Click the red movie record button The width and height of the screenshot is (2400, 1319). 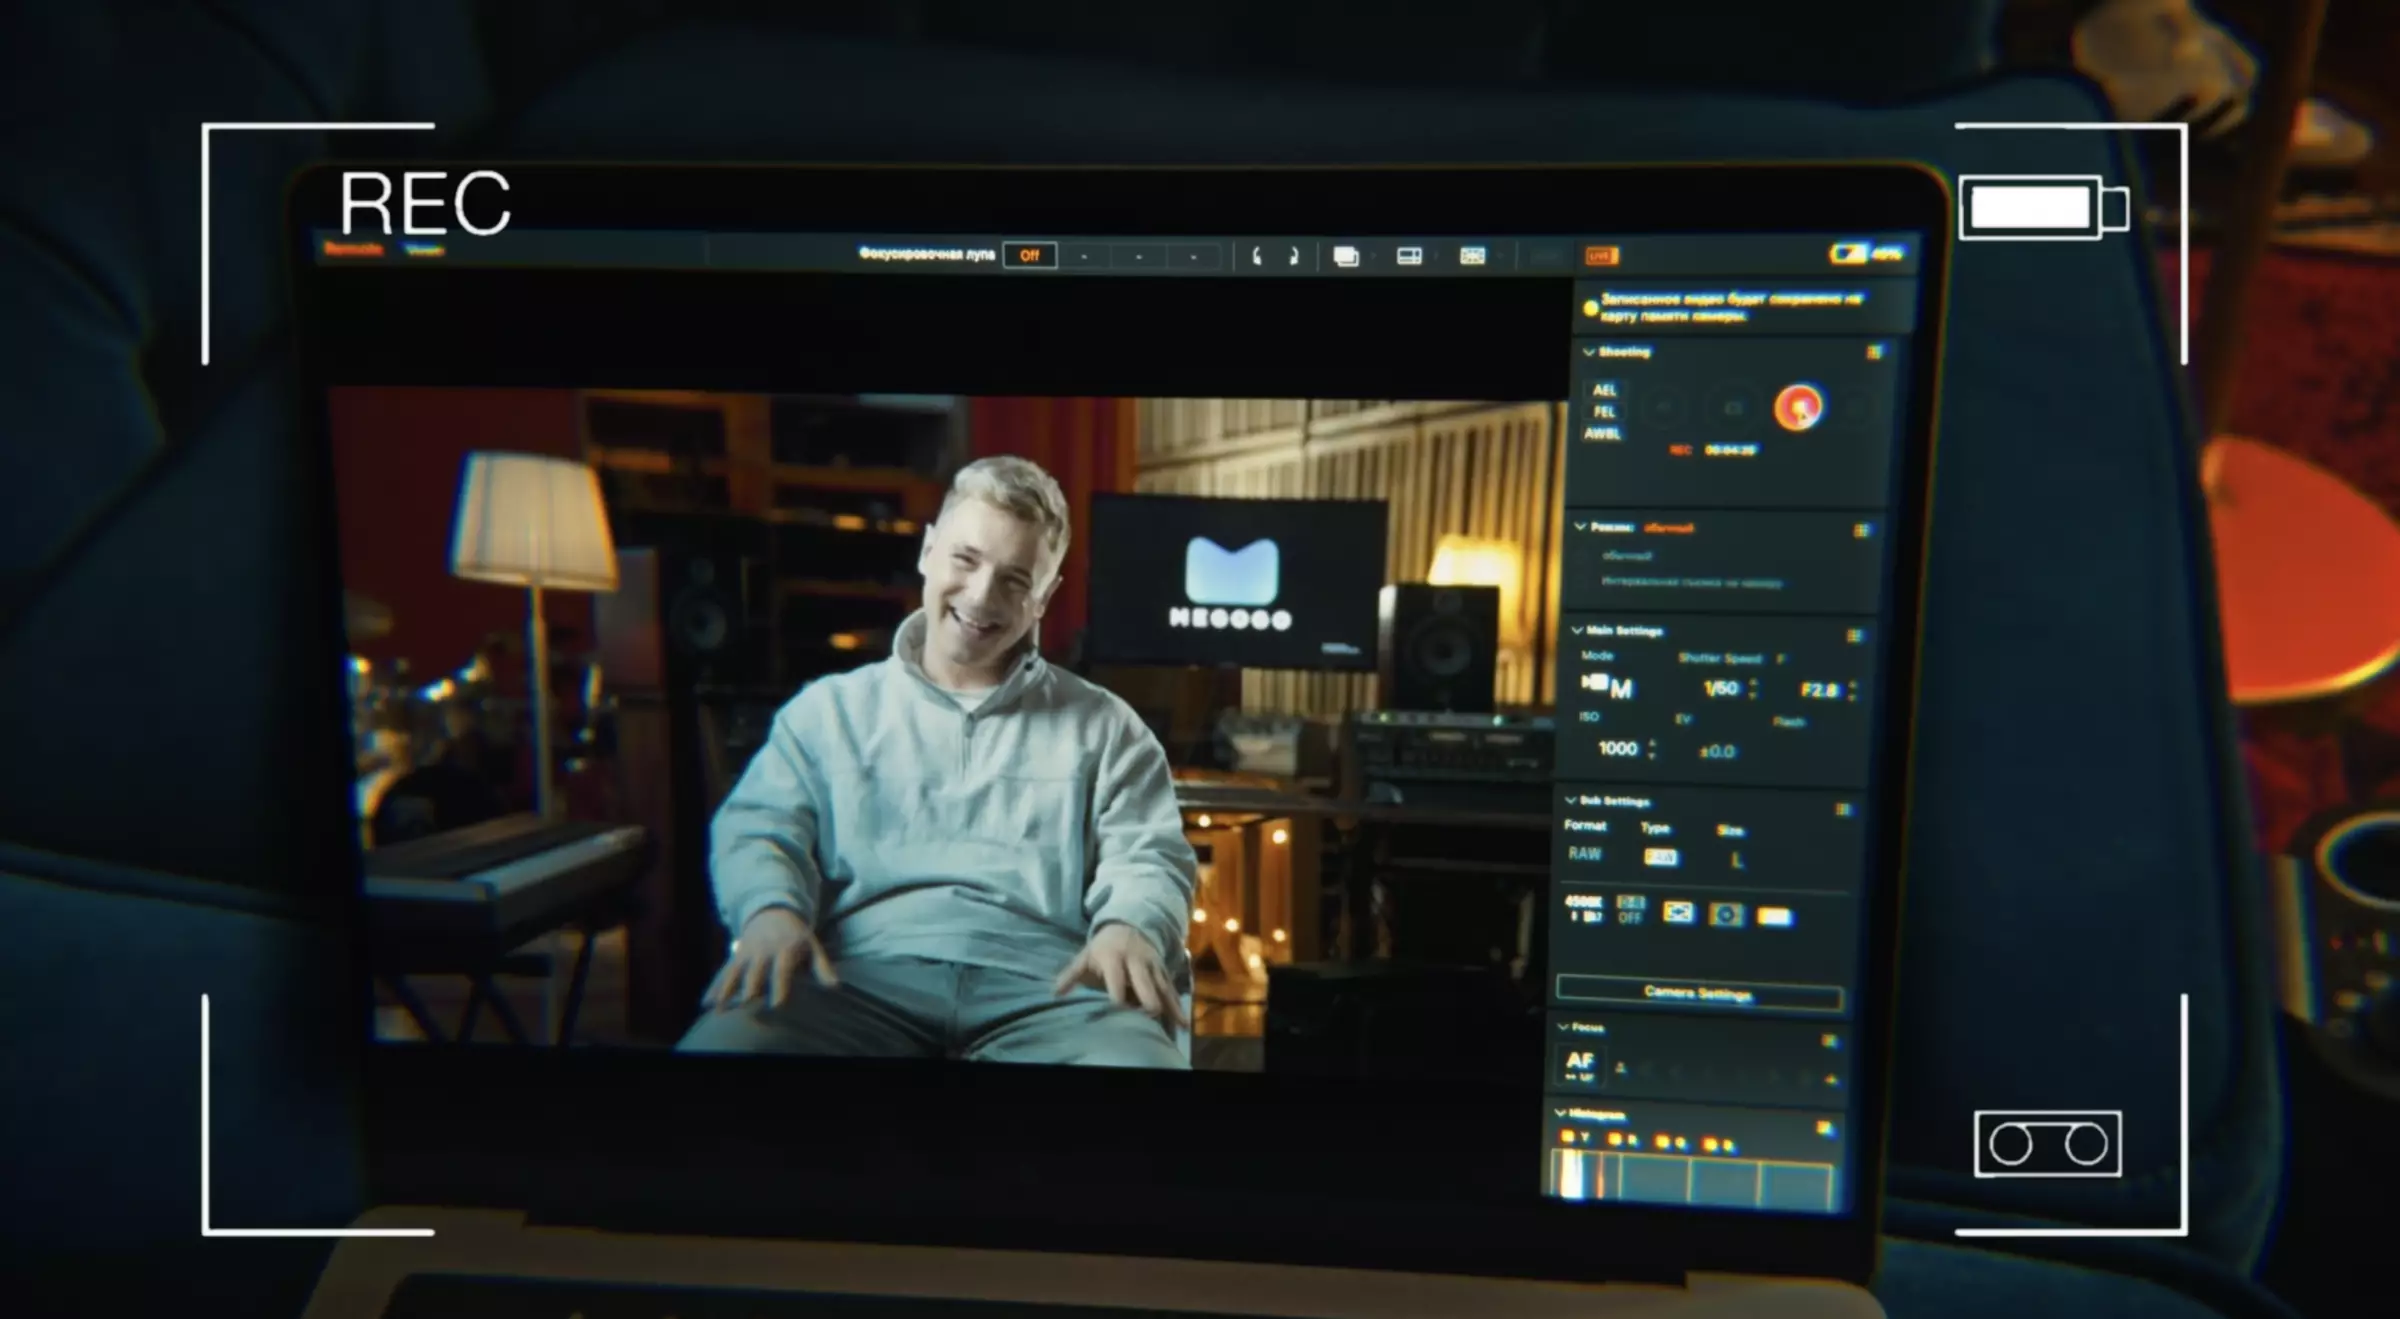(x=1798, y=408)
